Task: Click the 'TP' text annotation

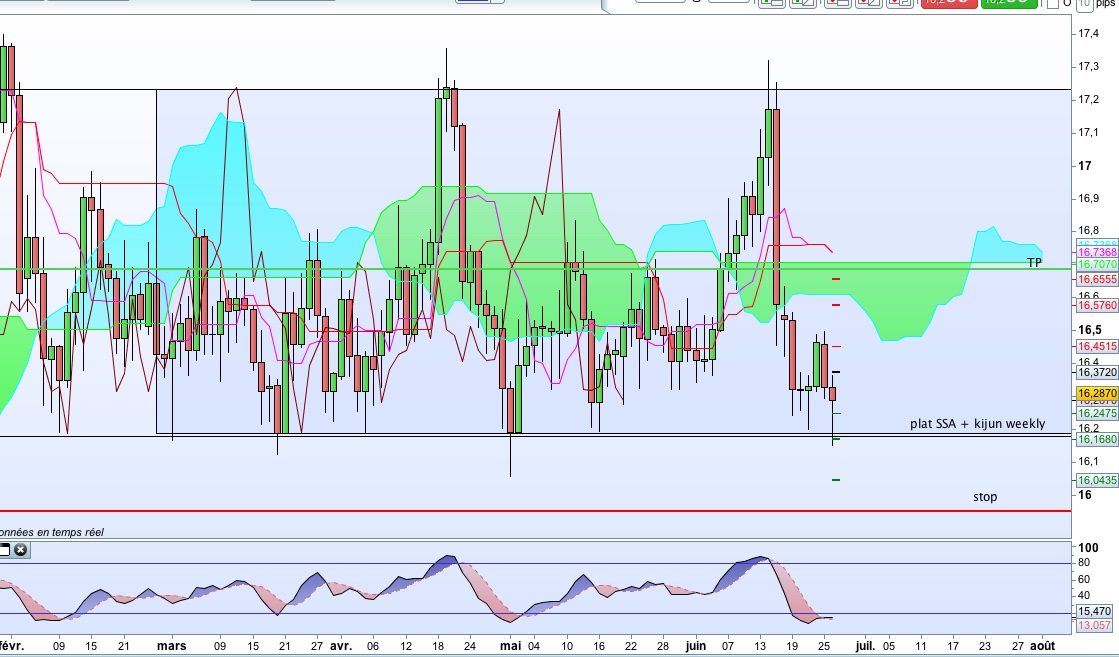Action: click(x=1034, y=262)
